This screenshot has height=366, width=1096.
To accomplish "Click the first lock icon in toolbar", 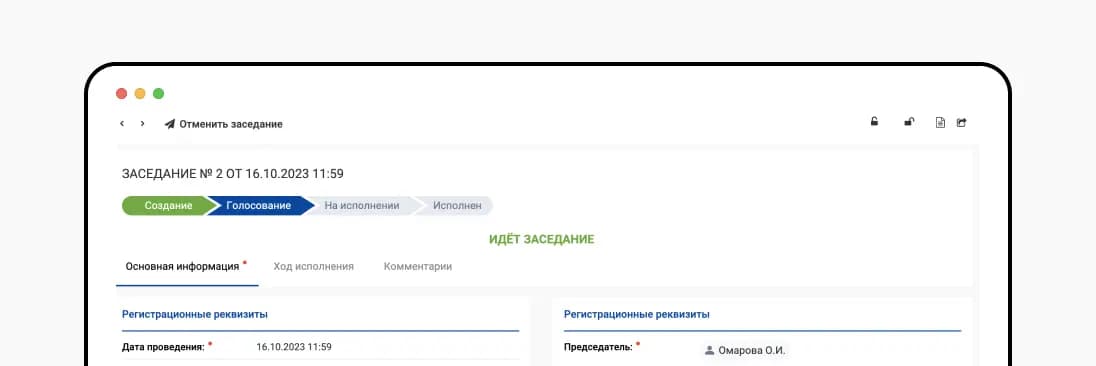I will (x=874, y=122).
